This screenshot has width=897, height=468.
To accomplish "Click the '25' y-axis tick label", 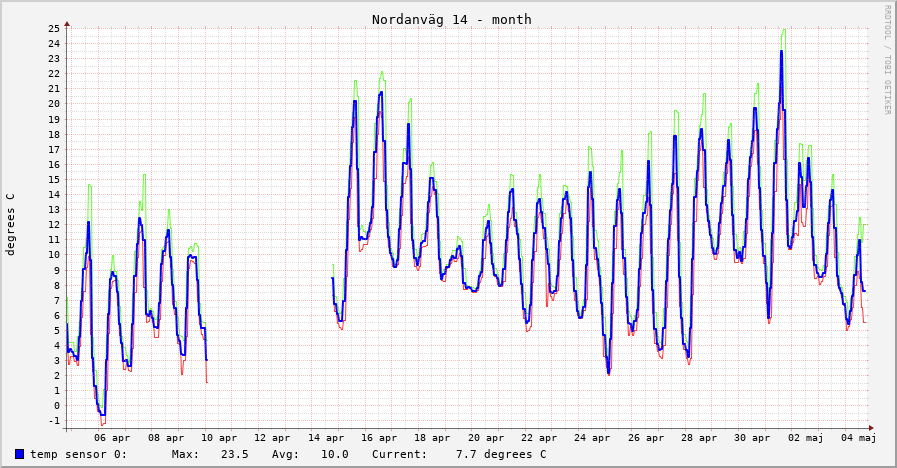I will click(x=54, y=29).
